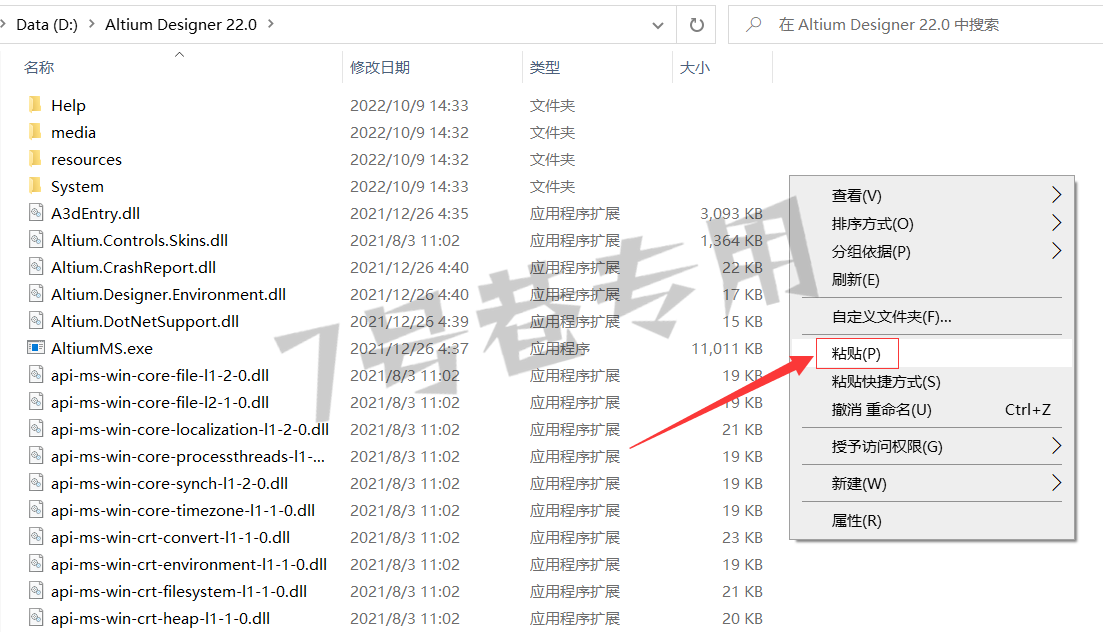Screen dimensions: 1103x632
Task: Click Altium Designer 22.0 in the breadcrumb
Action: [x=181, y=25]
